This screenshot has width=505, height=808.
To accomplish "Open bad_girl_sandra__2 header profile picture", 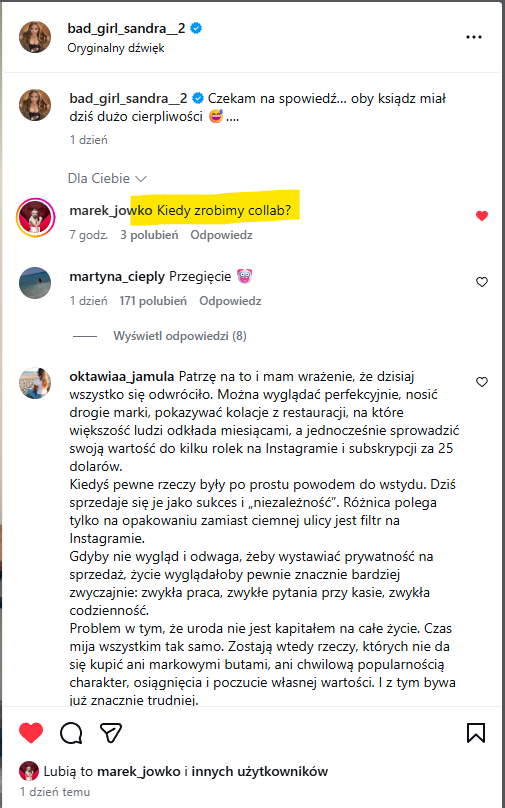I will tap(35, 37).
